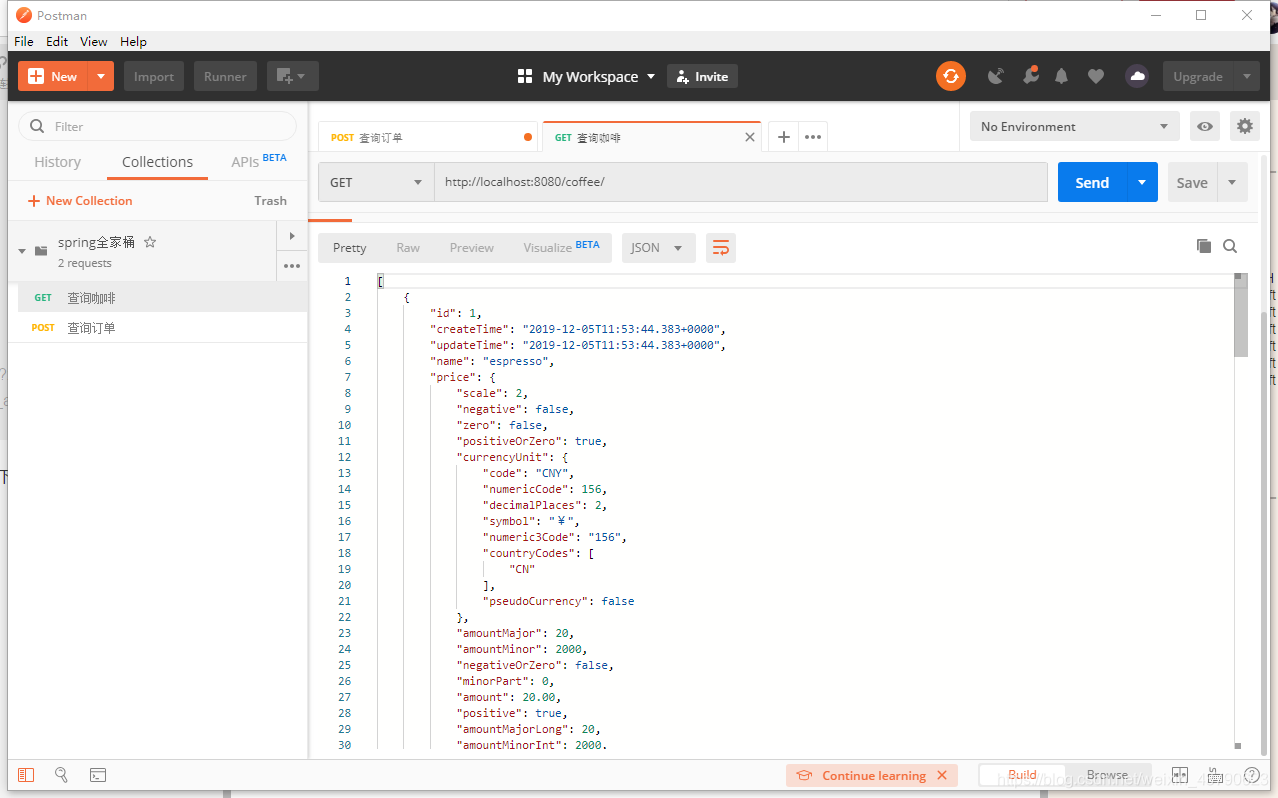Viewport: 1278px width, 798px height.
Task: Switch to the History tab
Action: click(x=58, y=162)
